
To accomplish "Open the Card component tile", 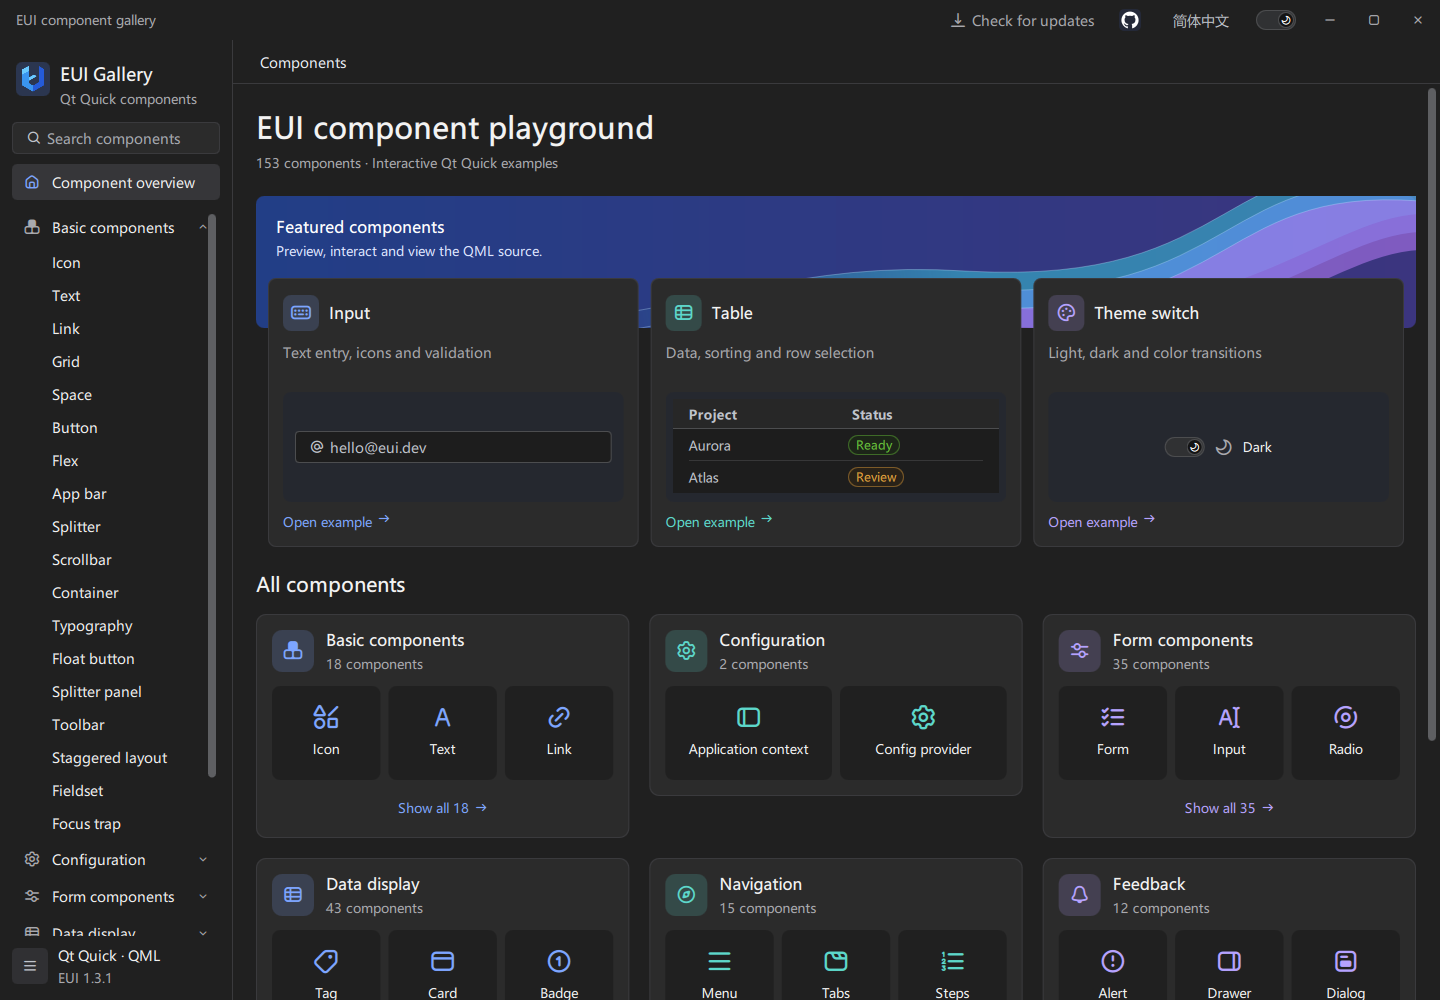I will (442, 966).
